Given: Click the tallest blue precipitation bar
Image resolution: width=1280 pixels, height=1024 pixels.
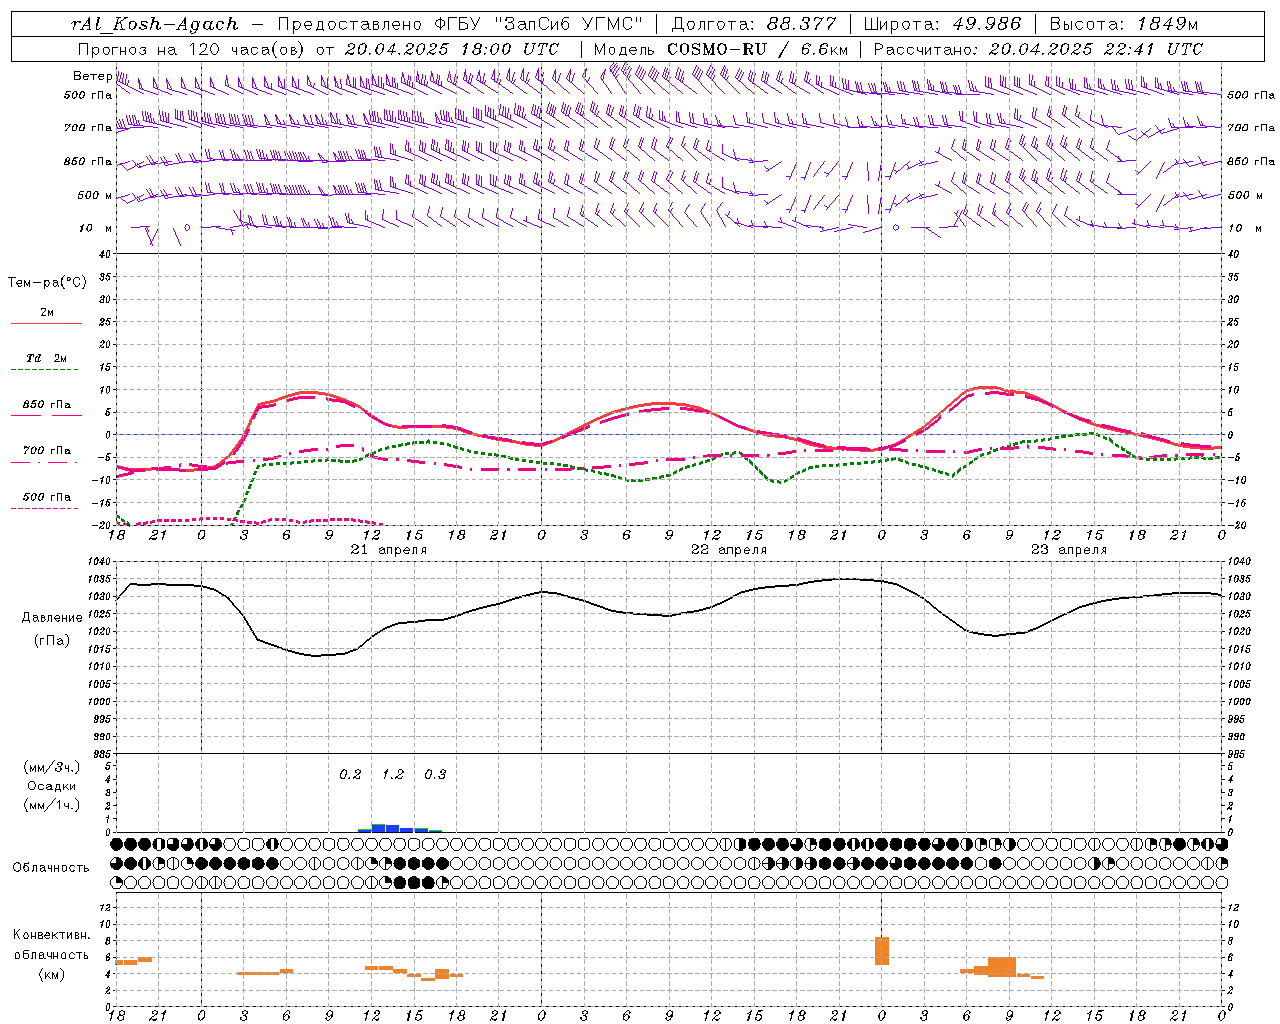Looking at the screenshot, I should (x=379, y=828).
